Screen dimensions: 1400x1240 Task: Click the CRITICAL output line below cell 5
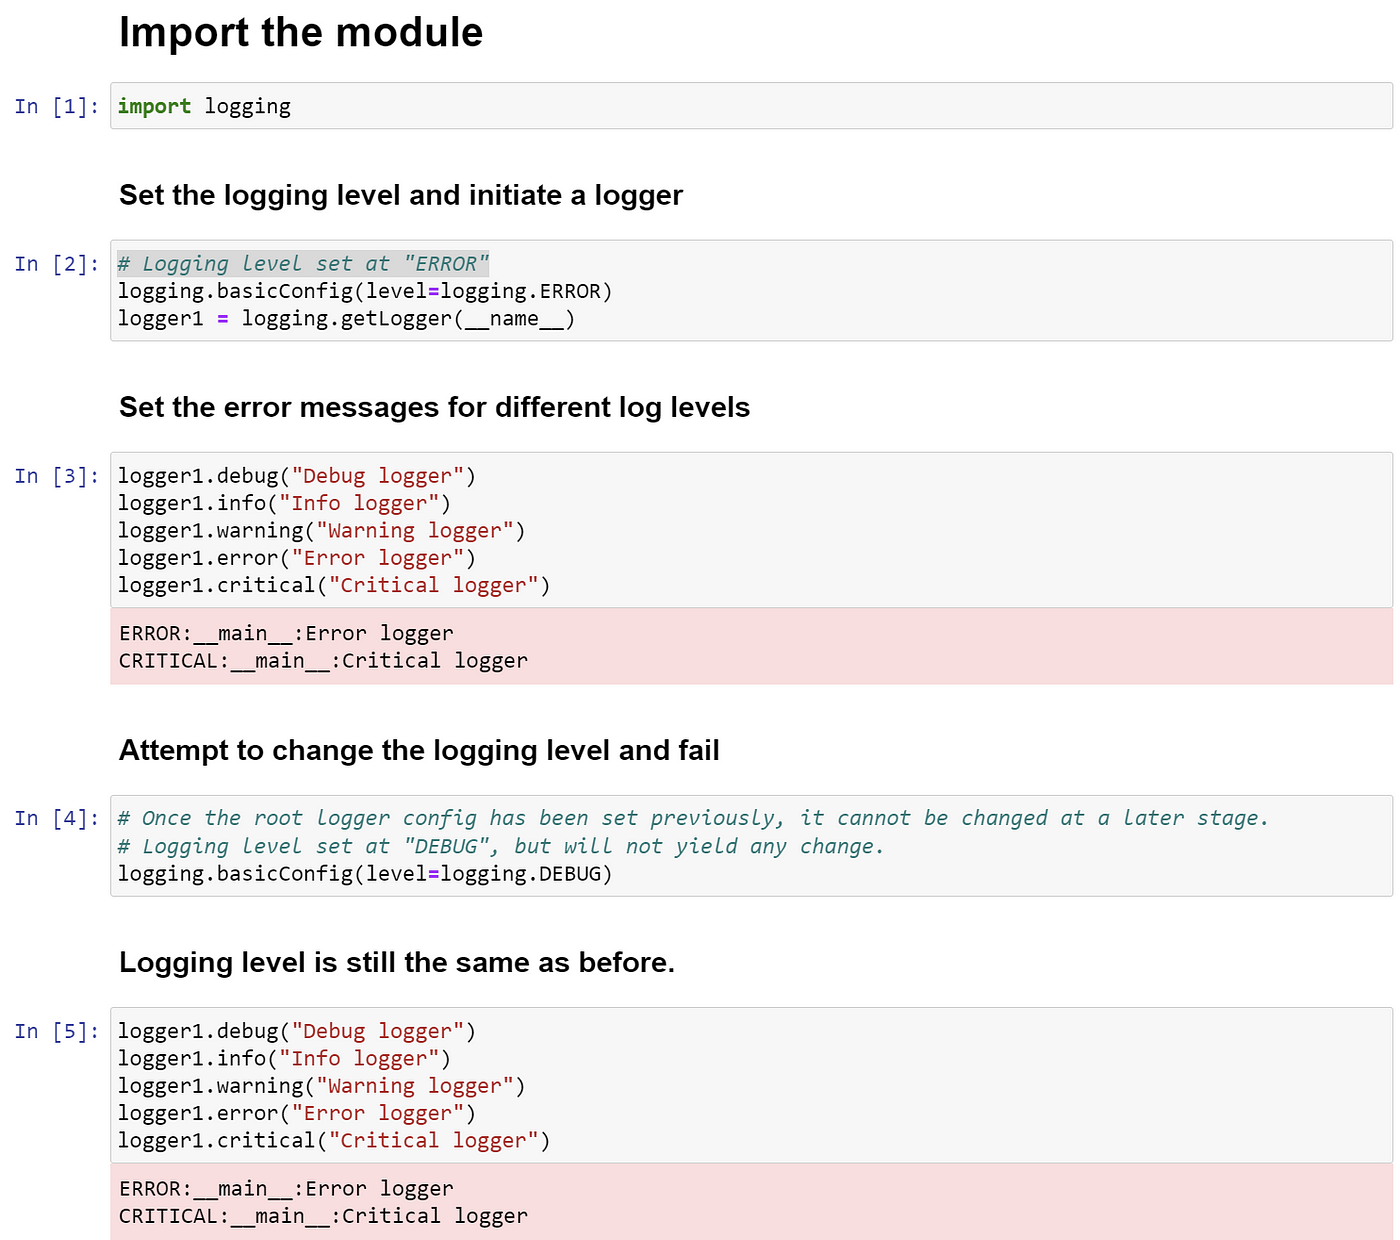pyautogui.click(x=323, y=1216)
